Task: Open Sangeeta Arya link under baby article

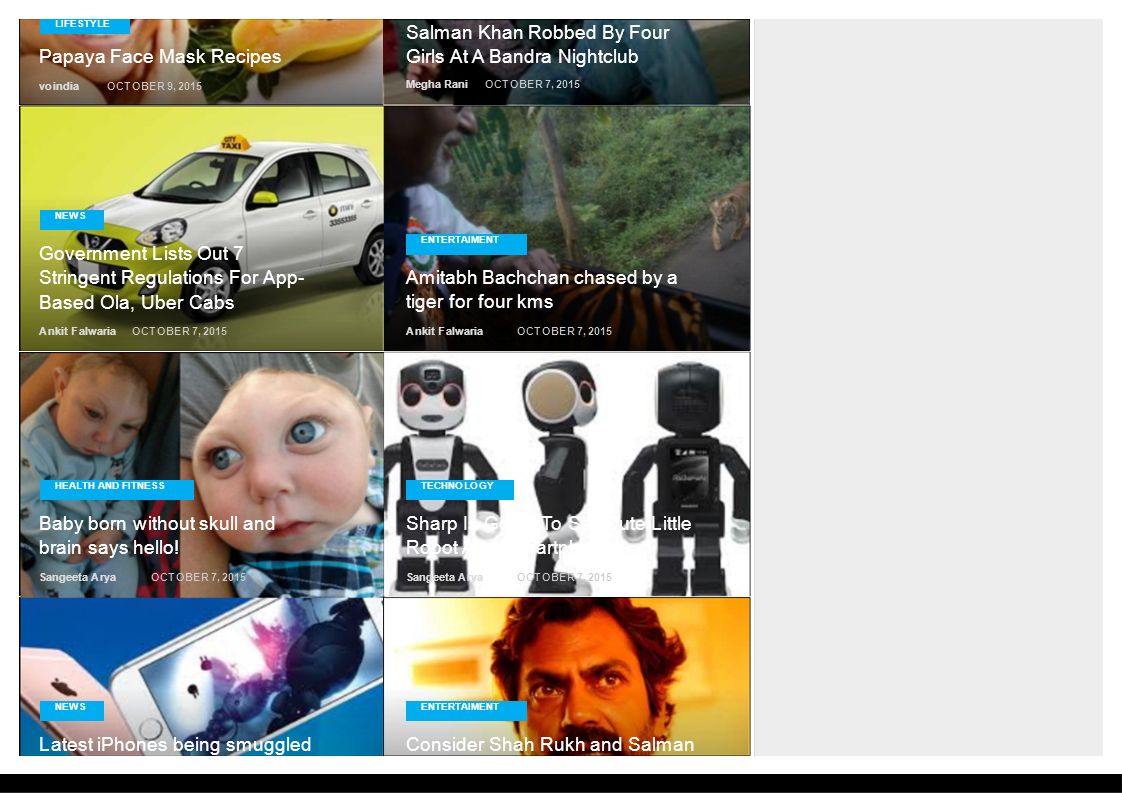Action: pos(77,577)
